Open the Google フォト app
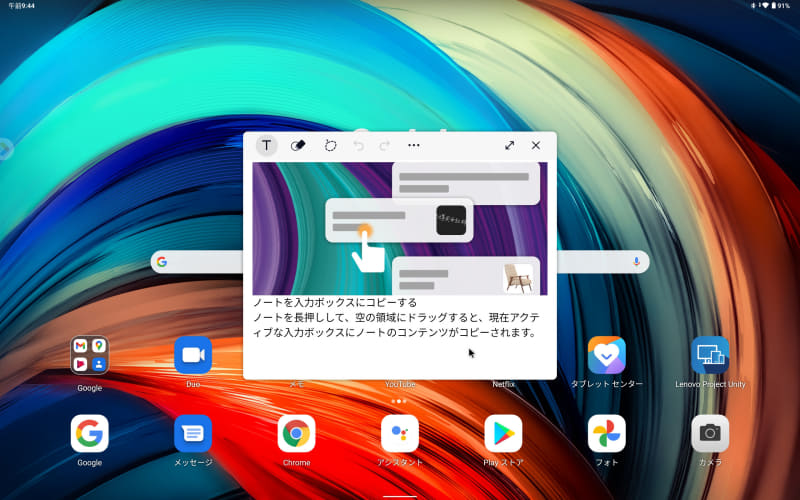 (x=607, y=434)
